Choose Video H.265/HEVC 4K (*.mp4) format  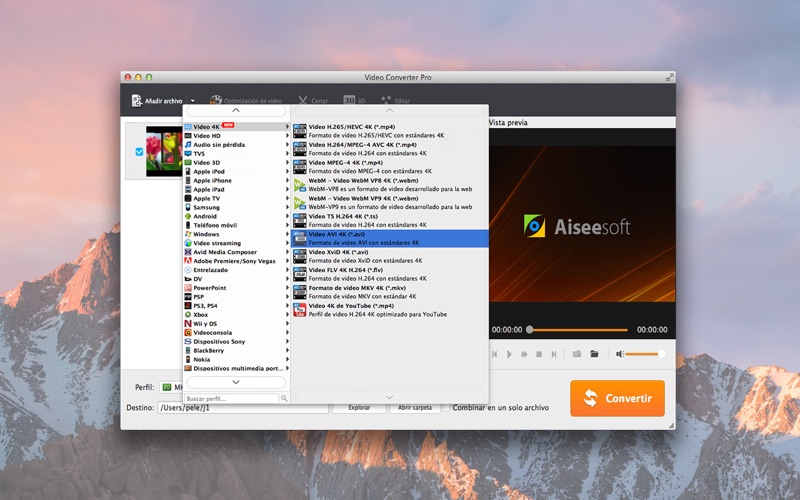point(390,131)
